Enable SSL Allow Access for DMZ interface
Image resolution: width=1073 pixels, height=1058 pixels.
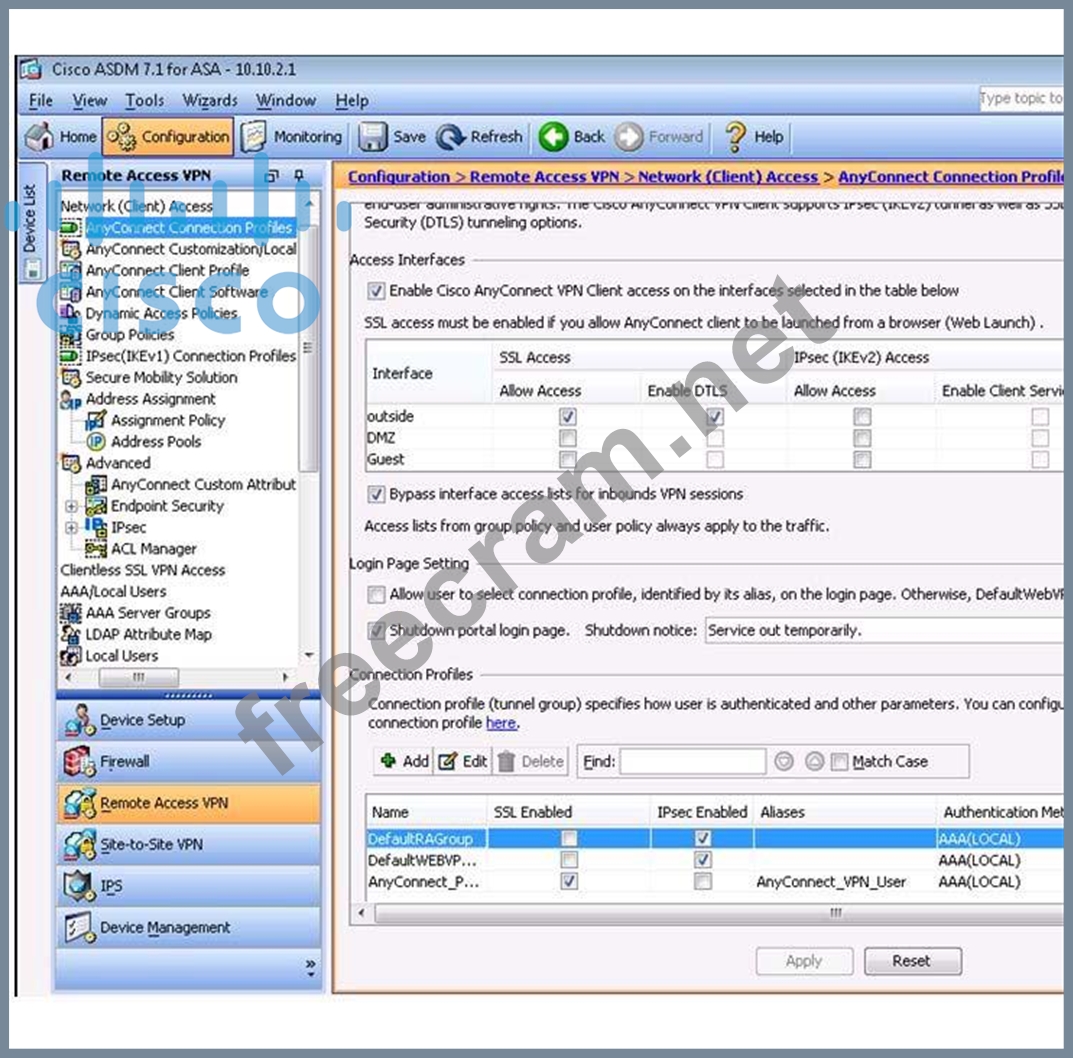tap(568, 438)
